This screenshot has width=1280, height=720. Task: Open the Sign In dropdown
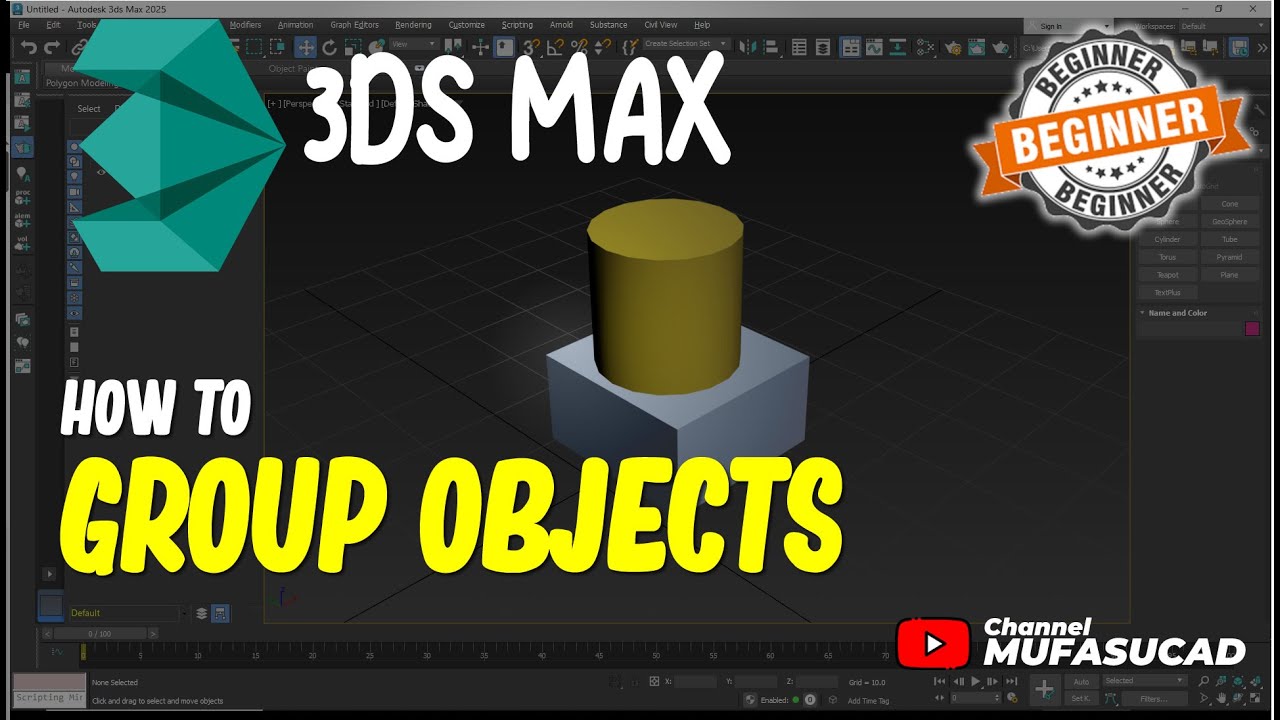[1070, 26]
